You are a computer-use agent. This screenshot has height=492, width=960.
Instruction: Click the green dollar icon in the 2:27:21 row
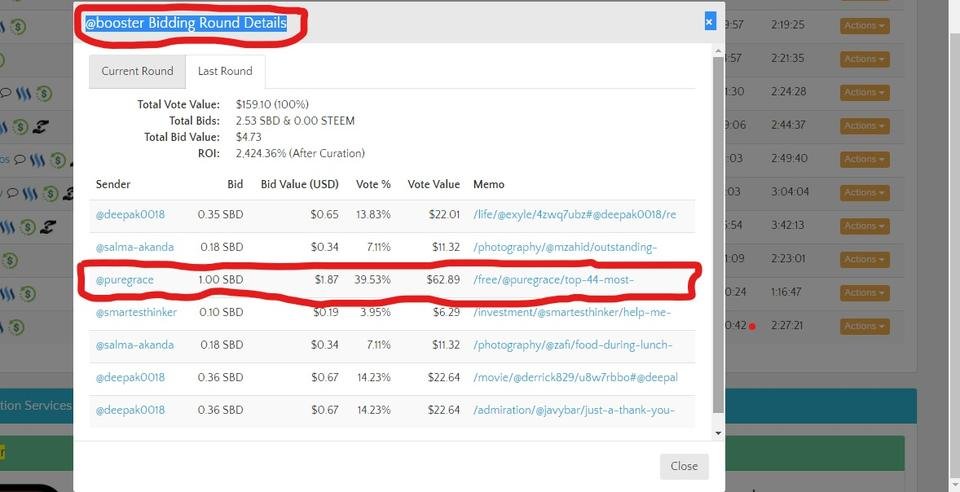pyautogui.click(x=16, y=327)
